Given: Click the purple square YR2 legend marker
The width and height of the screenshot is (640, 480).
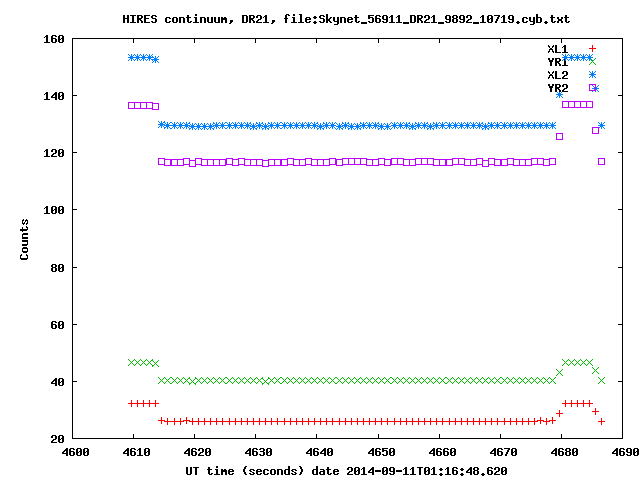Looking at the screenshot, I should (592, 87).
